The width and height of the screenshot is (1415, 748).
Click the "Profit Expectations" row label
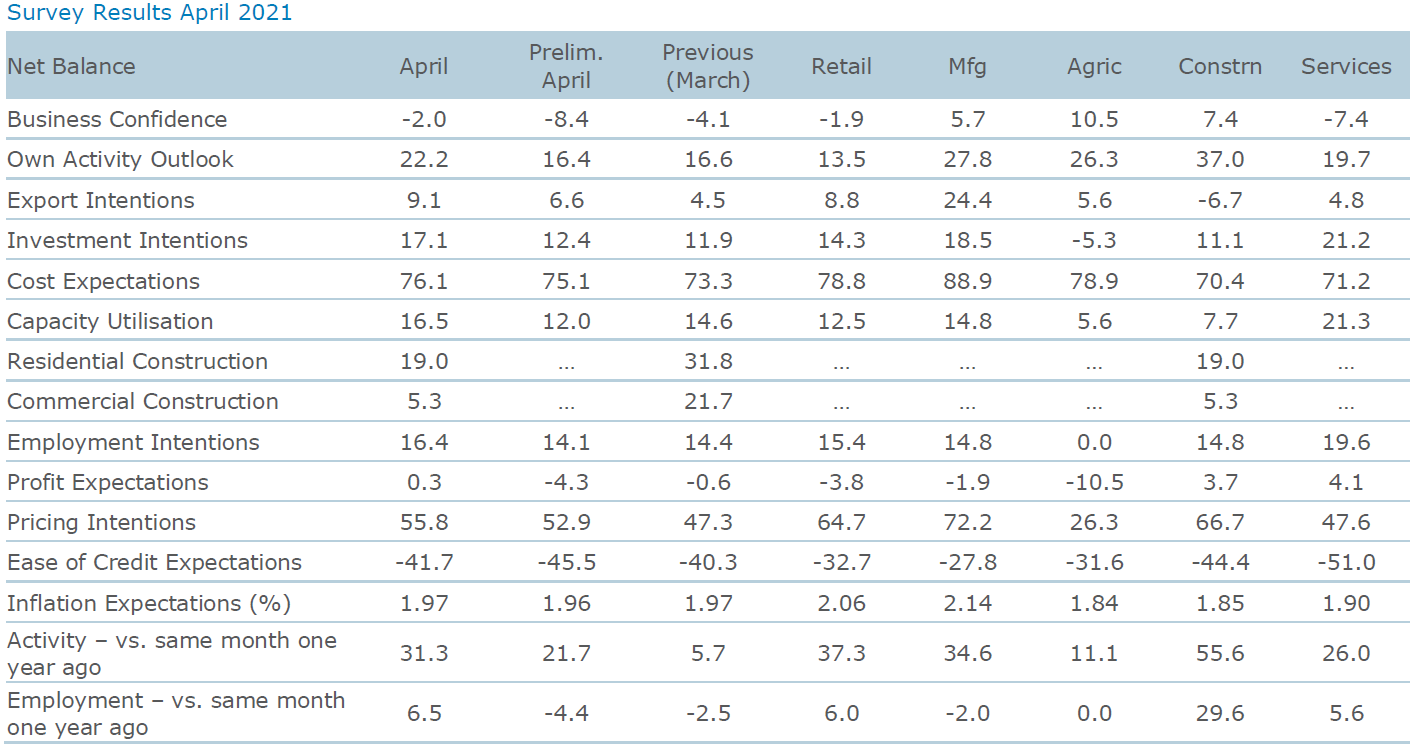click(108, 482)
